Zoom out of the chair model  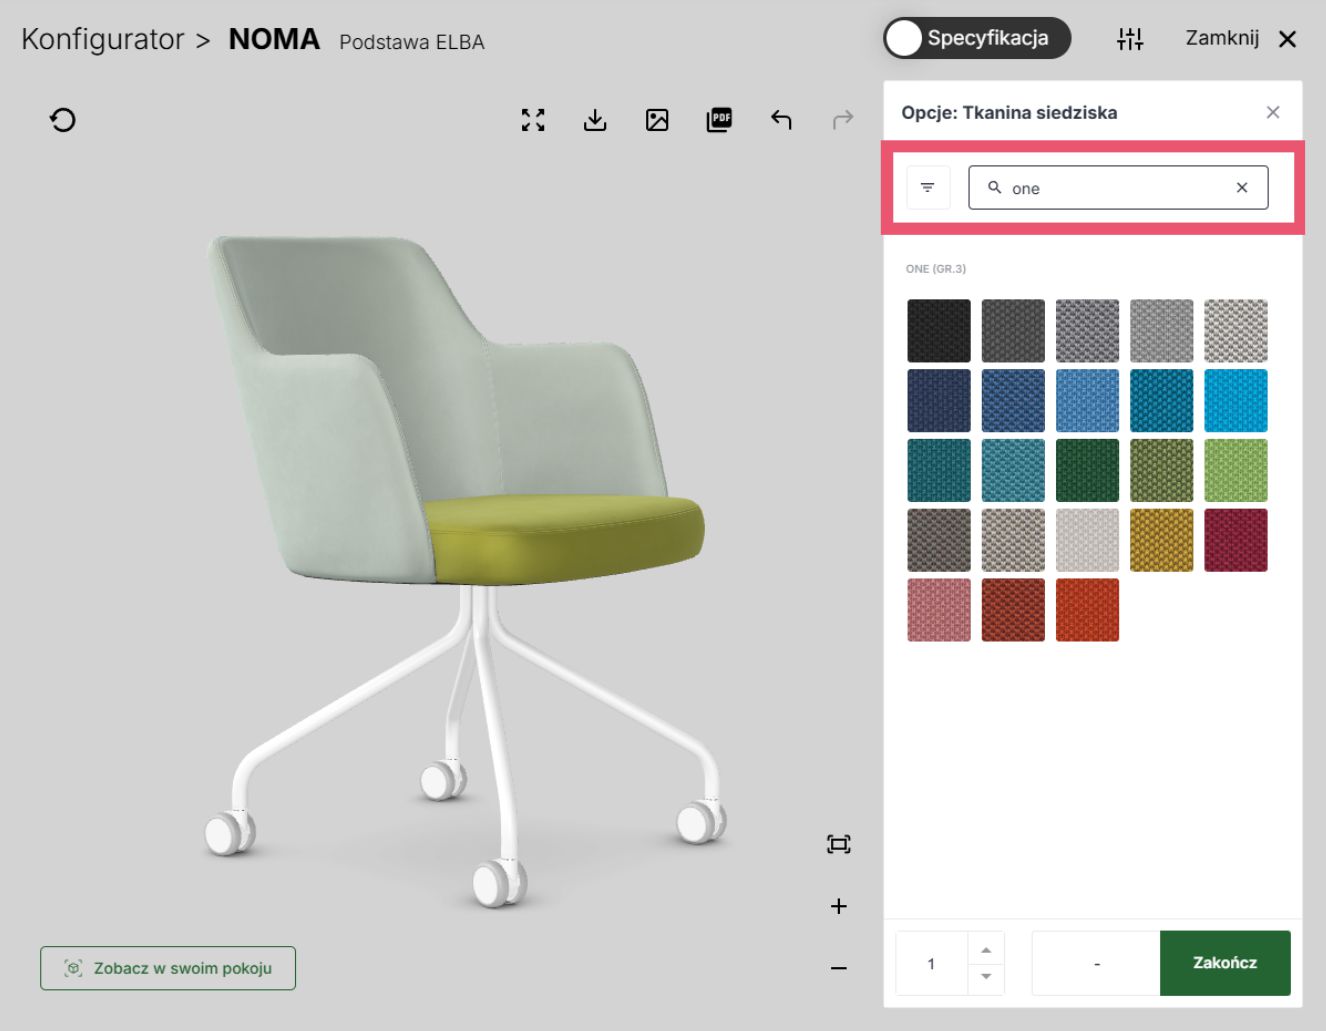839,968
